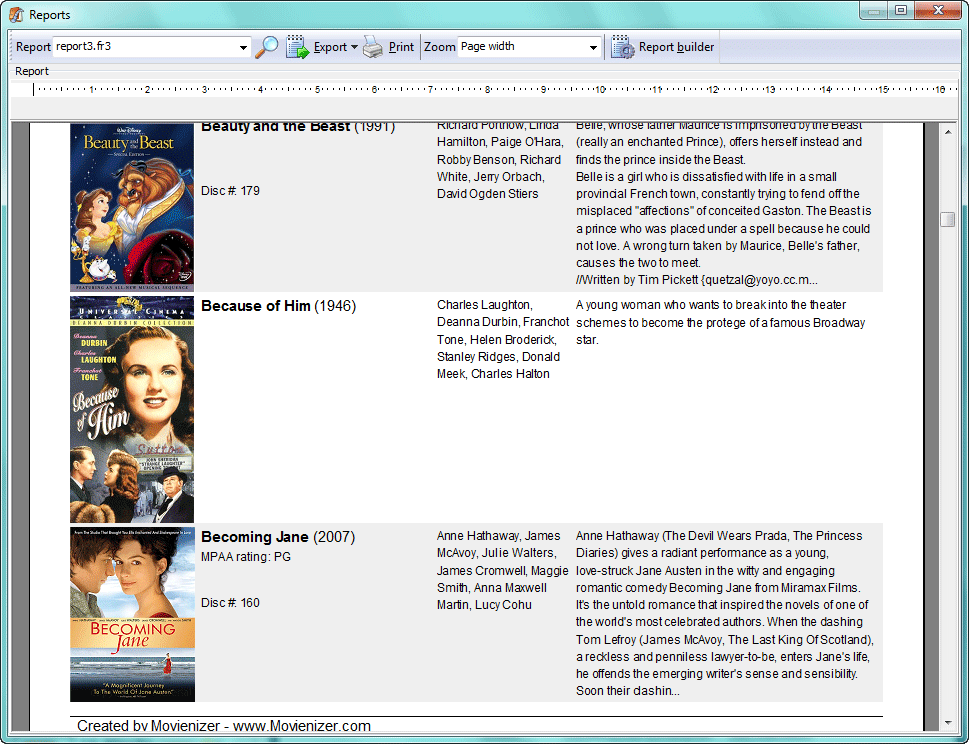Screen dimensions: 969x744
Task: Click the Because of Him plot summary
Action: (721, 322)
